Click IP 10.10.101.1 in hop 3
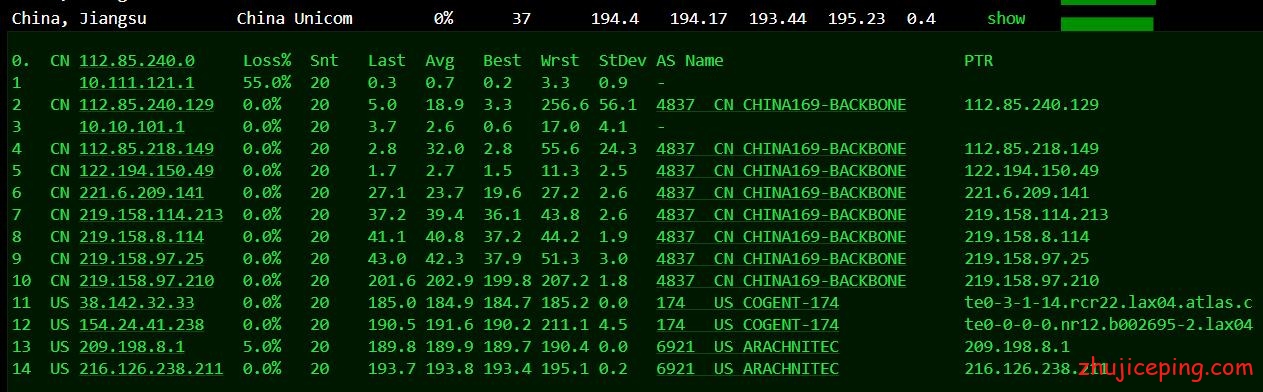1263x392 pixels. pyautogui.click(x=132, y=126)
